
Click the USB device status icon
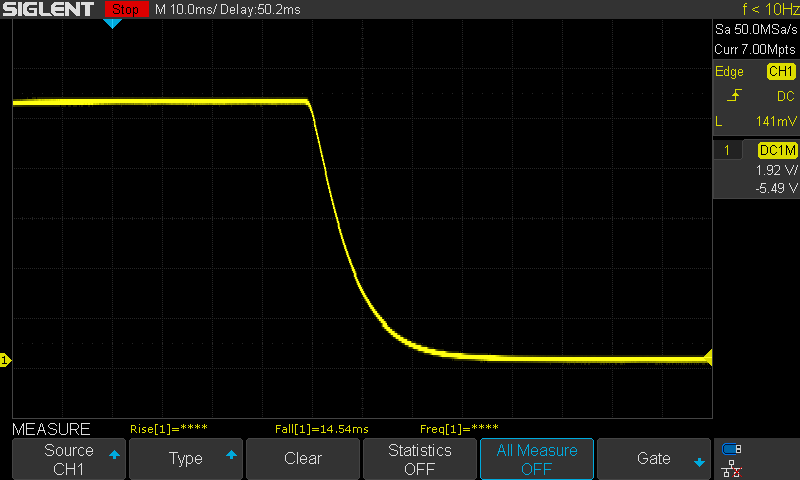pyautogui.click(x=731, y=449)
